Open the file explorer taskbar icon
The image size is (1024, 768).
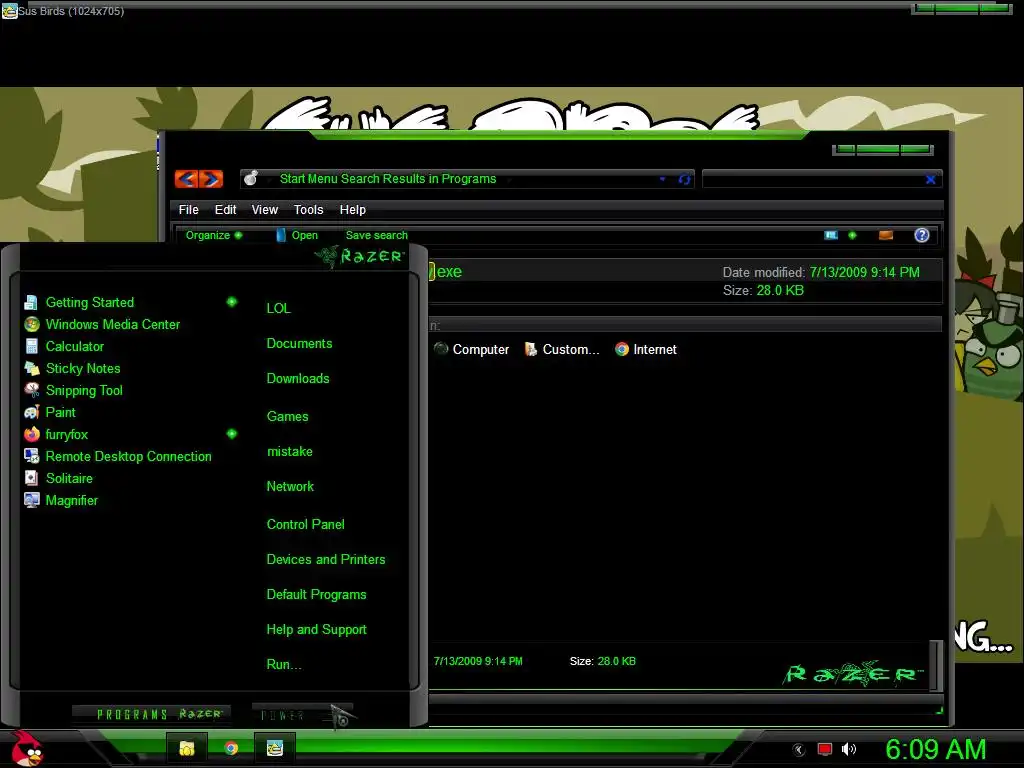pyautogui.click(x=187, y=748)
